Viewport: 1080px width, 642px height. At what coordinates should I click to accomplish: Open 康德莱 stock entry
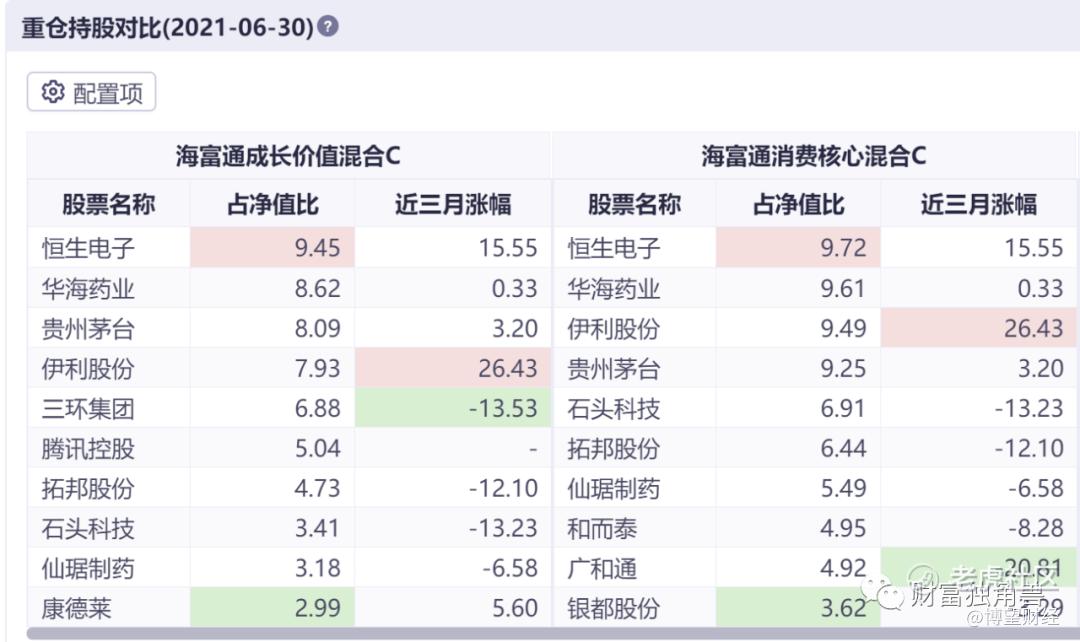pos(75,608)
